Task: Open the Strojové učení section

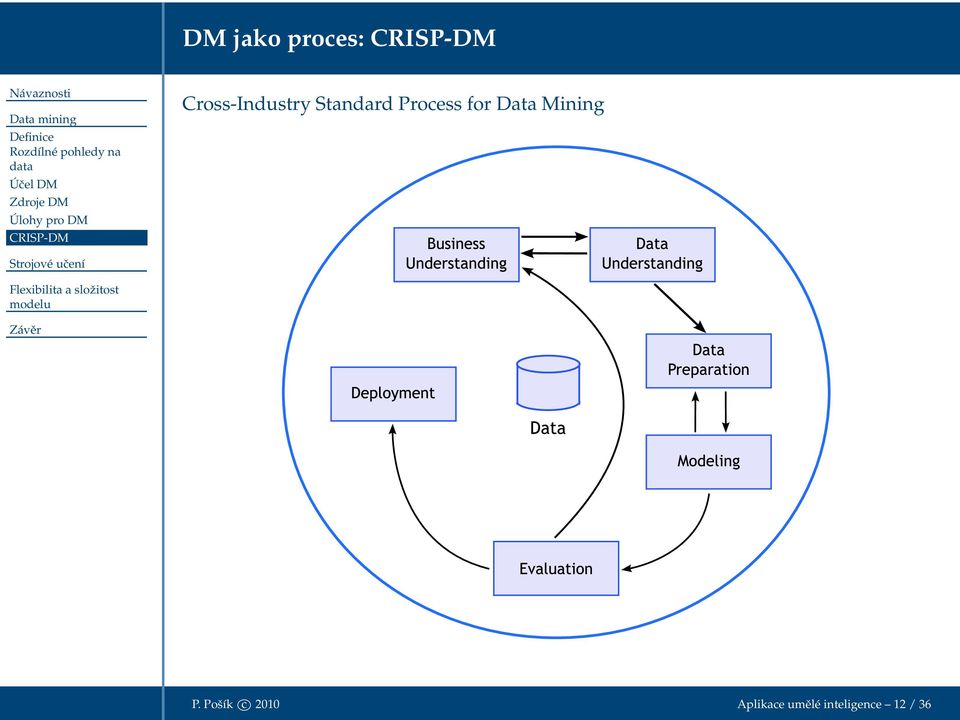Action: pyautogui.click(x=47, y=264)
